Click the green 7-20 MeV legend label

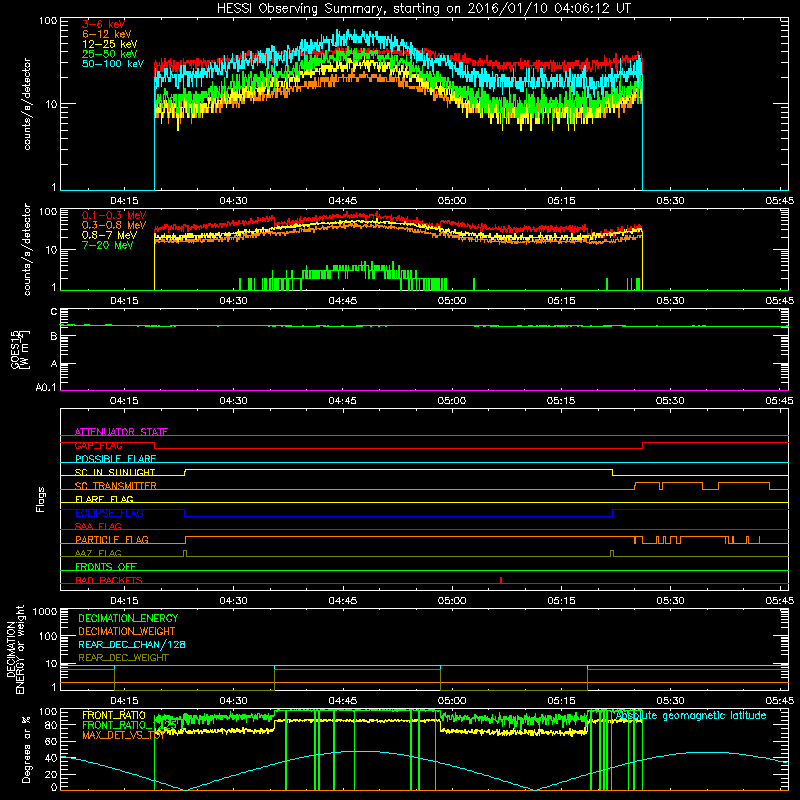point(108,245)
